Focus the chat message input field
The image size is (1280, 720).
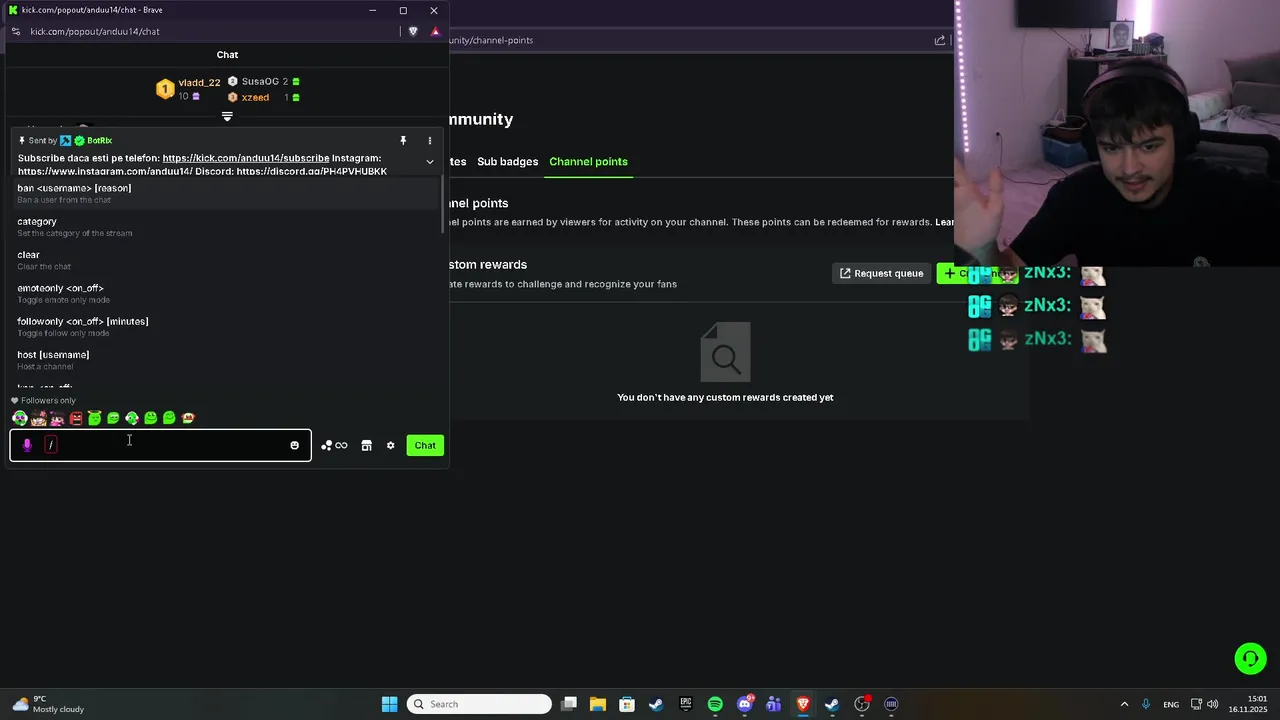tap(161, 445)
